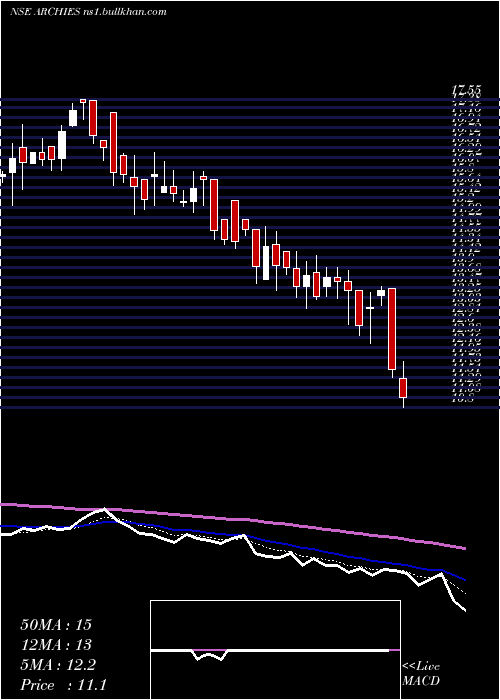Click the NSE ARCHIES ns1.bullkhan.com title text

click(88, 12)
